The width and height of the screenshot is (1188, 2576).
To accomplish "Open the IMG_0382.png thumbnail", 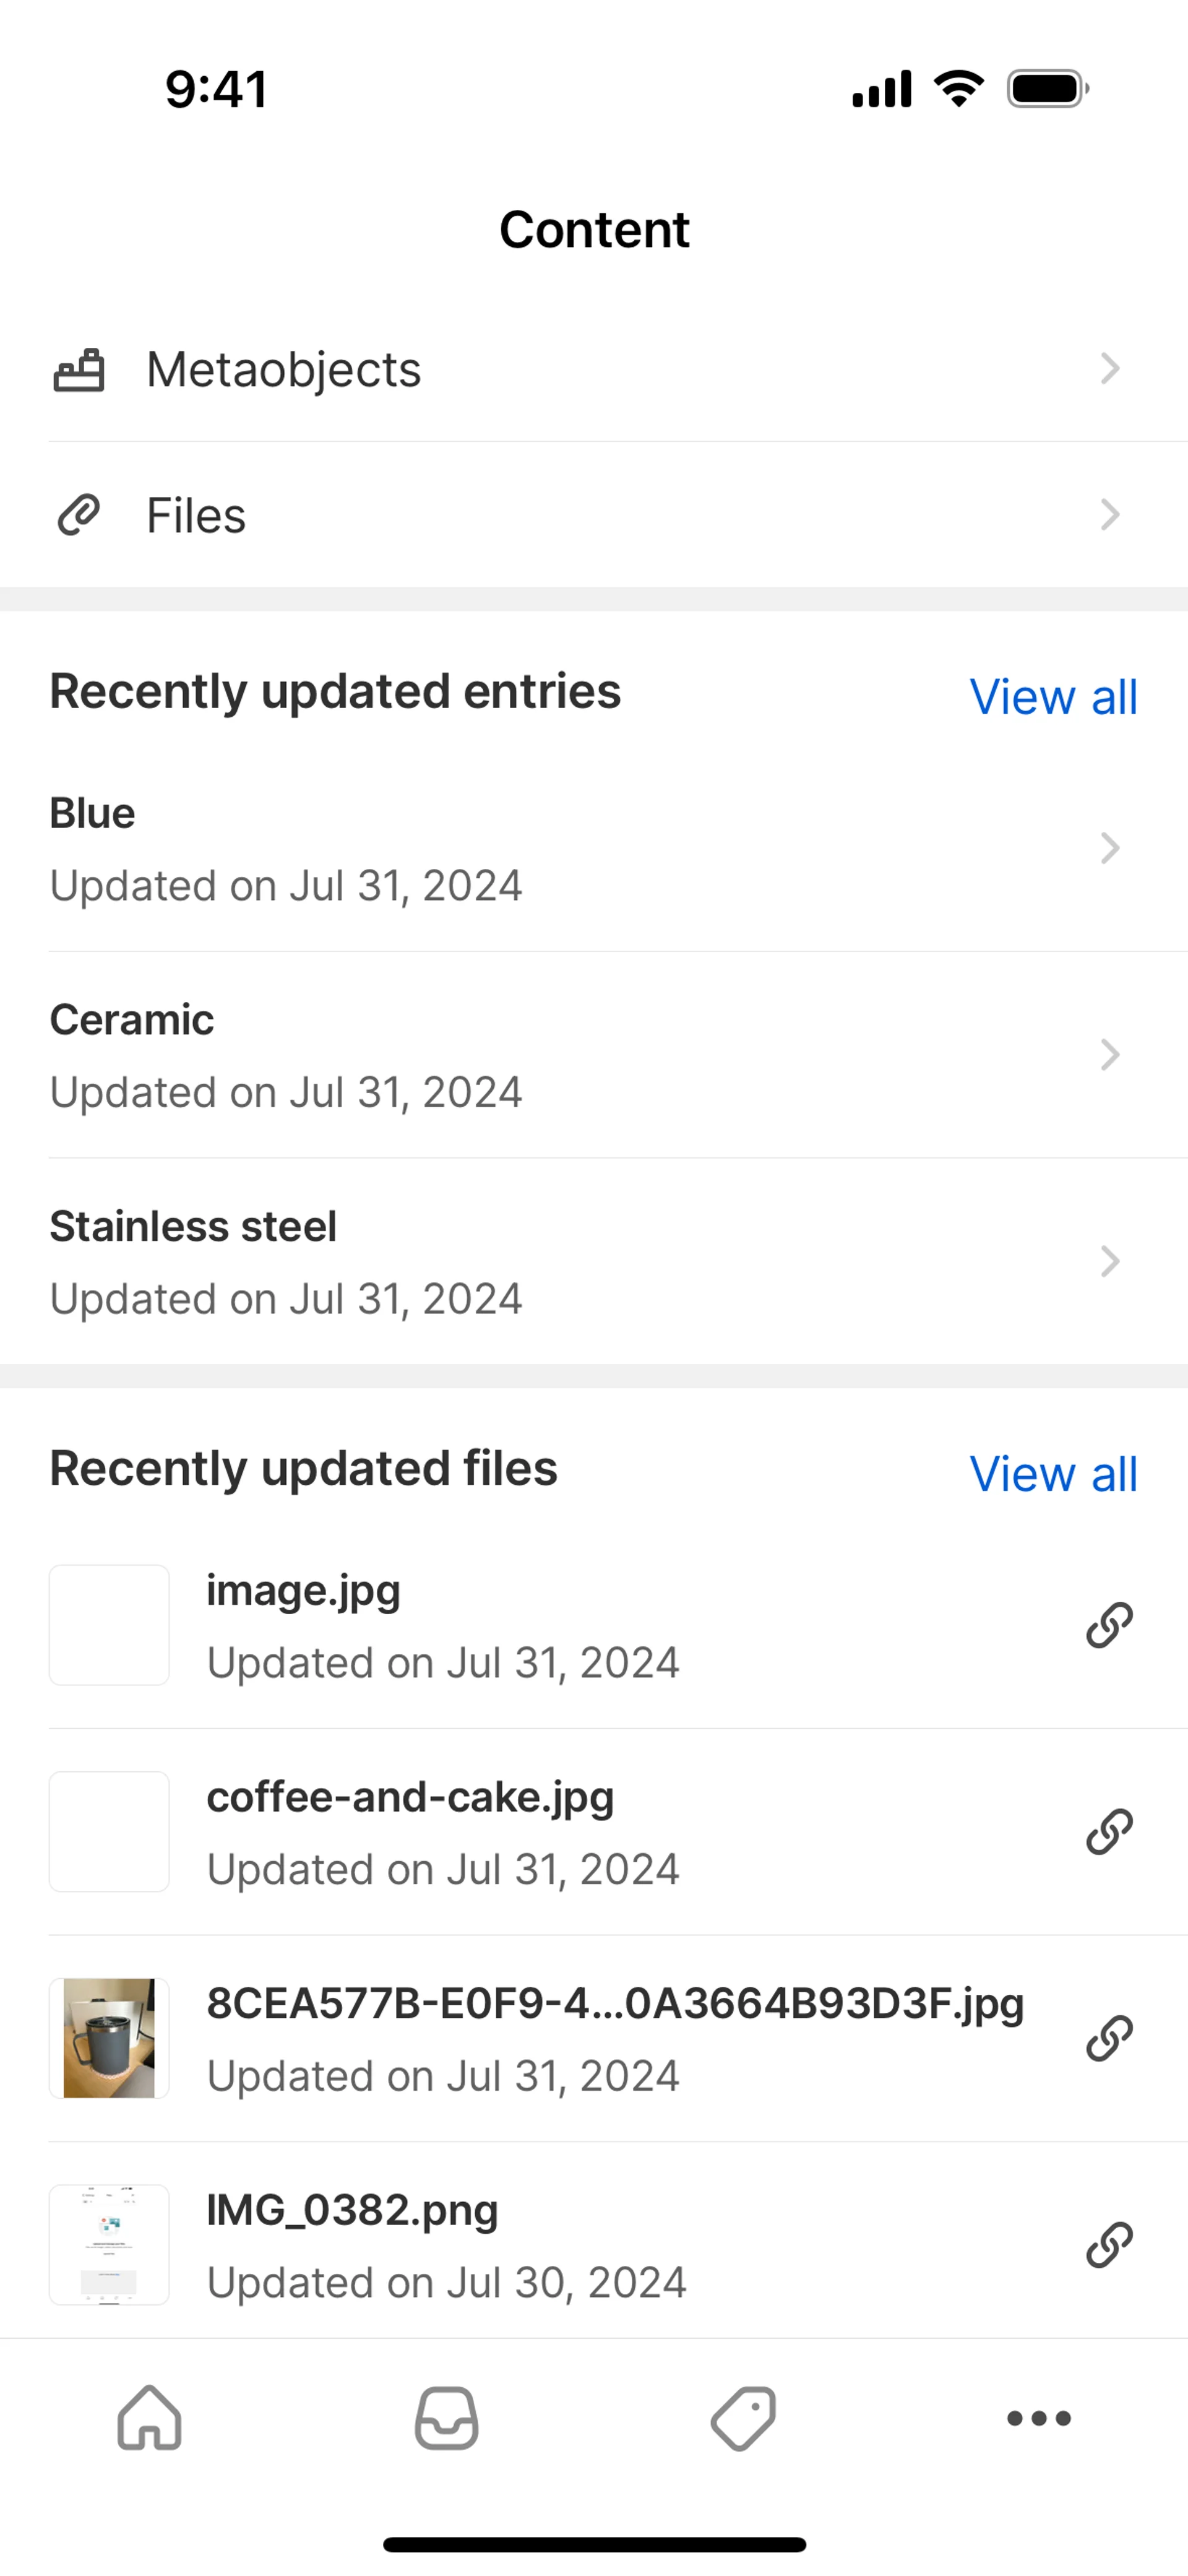I will click(109, 2245).
